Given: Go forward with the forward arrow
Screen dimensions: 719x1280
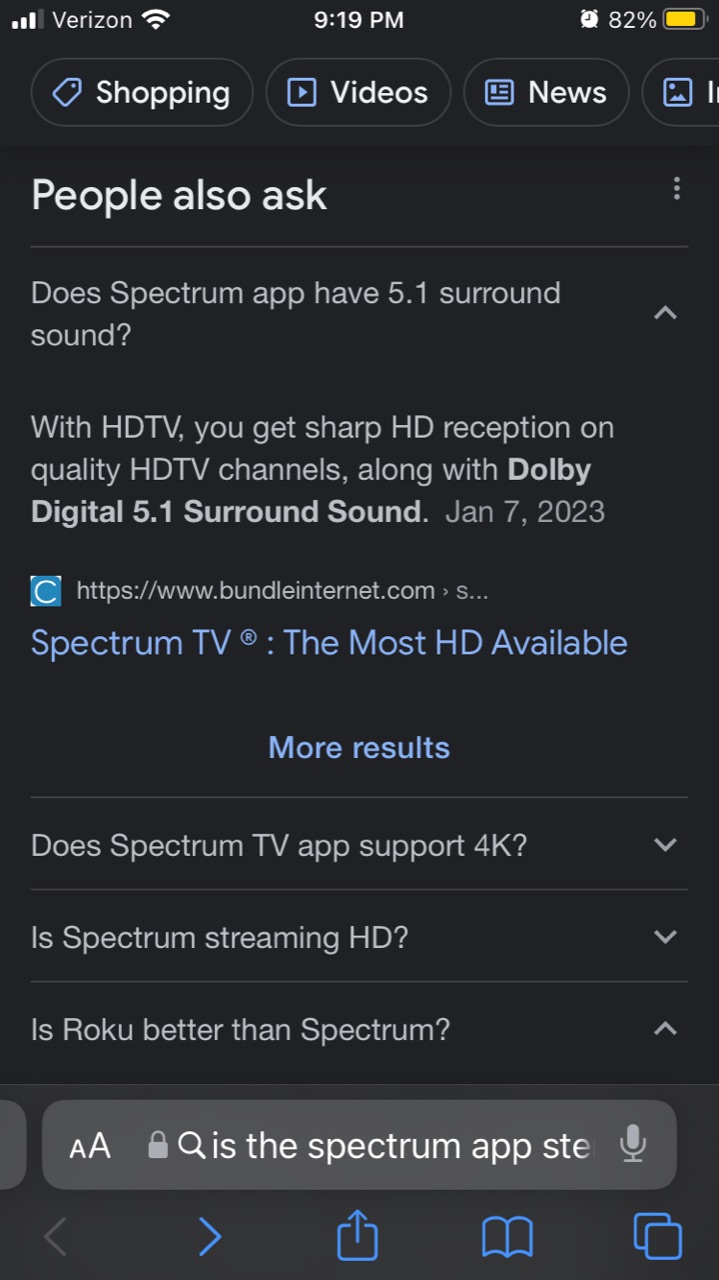Looking at the screenshot, I should pyautogui.click(x=209, y=1237).
